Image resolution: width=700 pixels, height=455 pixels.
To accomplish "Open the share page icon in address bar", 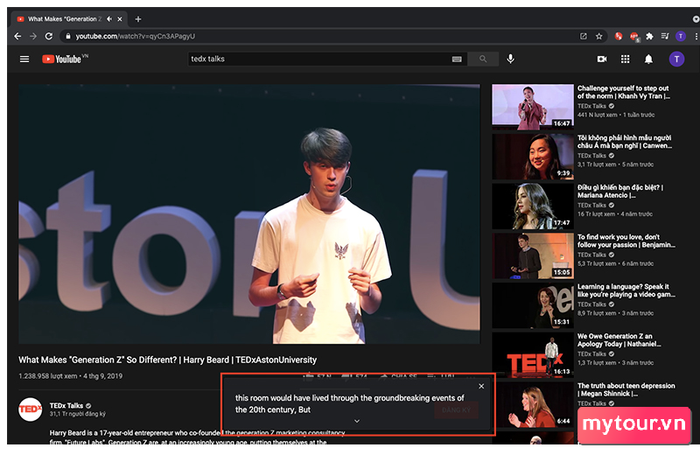I will 583,36.
